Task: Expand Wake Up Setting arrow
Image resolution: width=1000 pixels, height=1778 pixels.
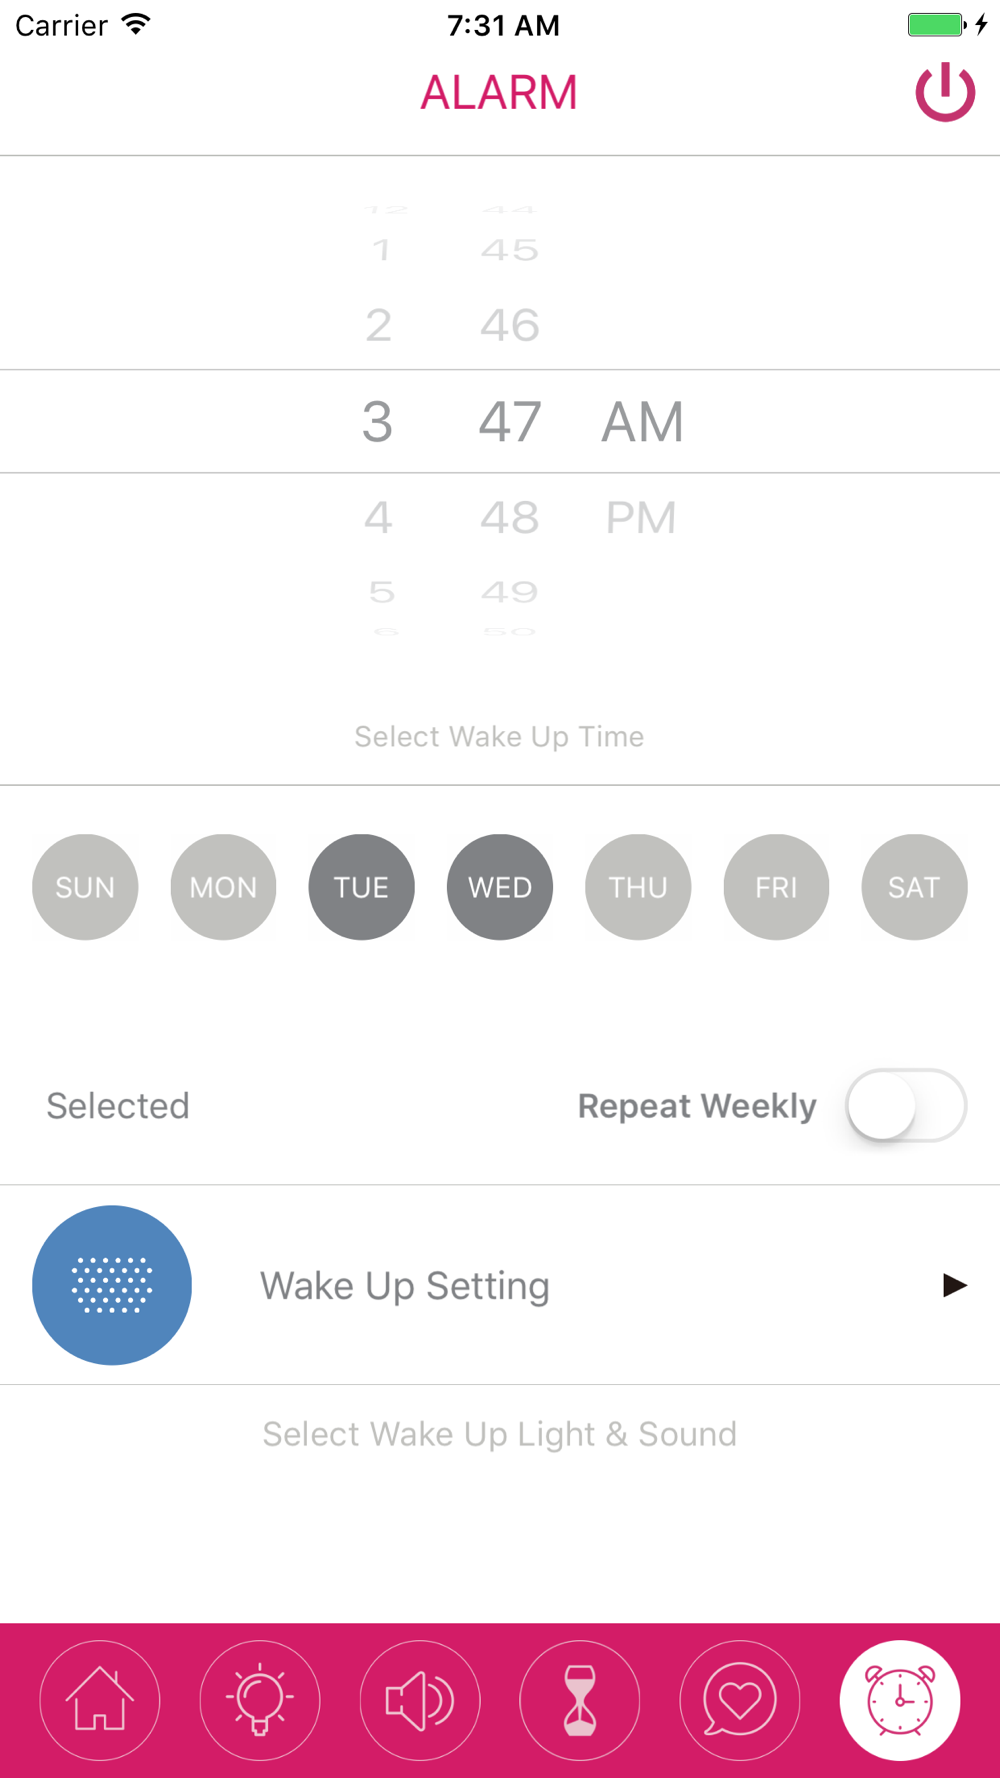Action: pos(954,1285)
